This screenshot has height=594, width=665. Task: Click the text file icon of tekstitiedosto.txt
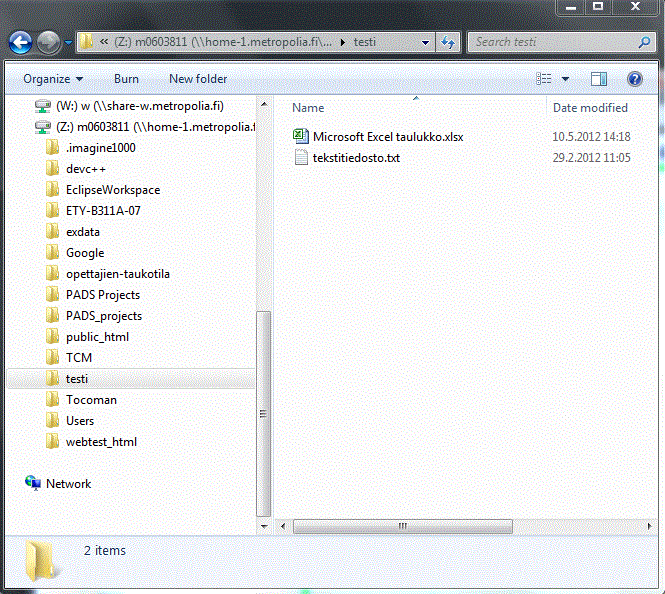point(301,157)
